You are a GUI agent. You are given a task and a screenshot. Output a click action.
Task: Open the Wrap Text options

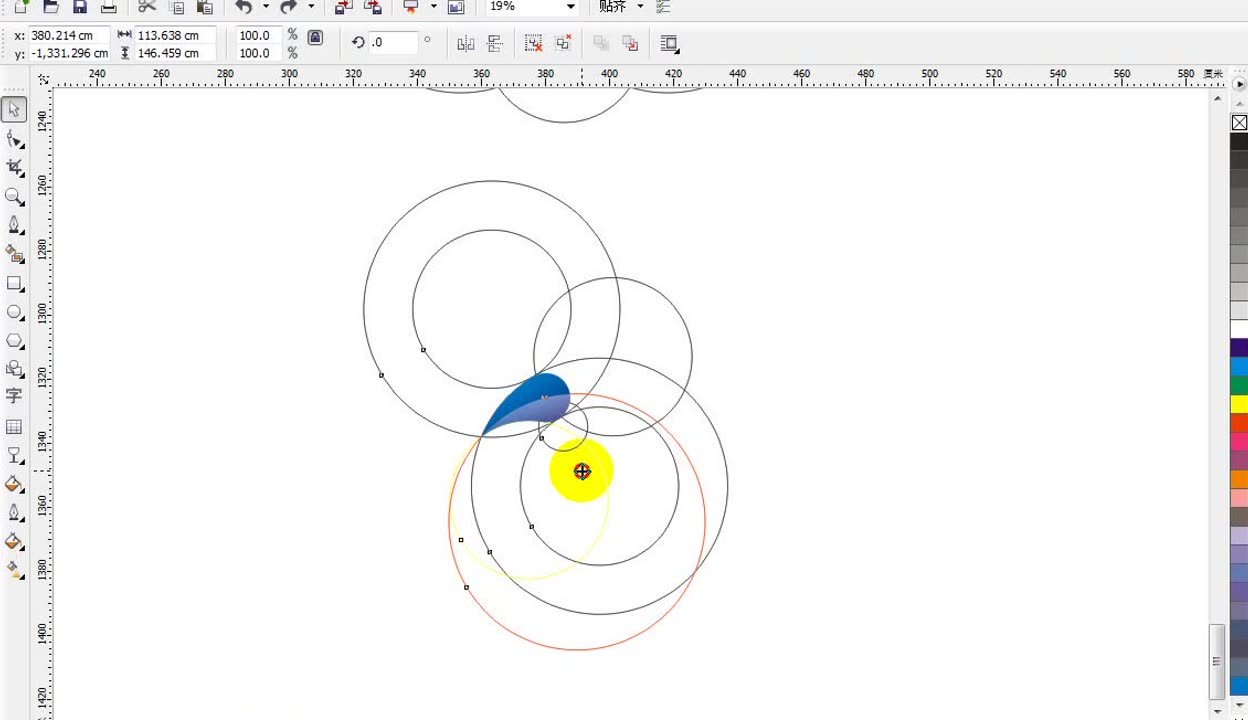tap(670, 43)
